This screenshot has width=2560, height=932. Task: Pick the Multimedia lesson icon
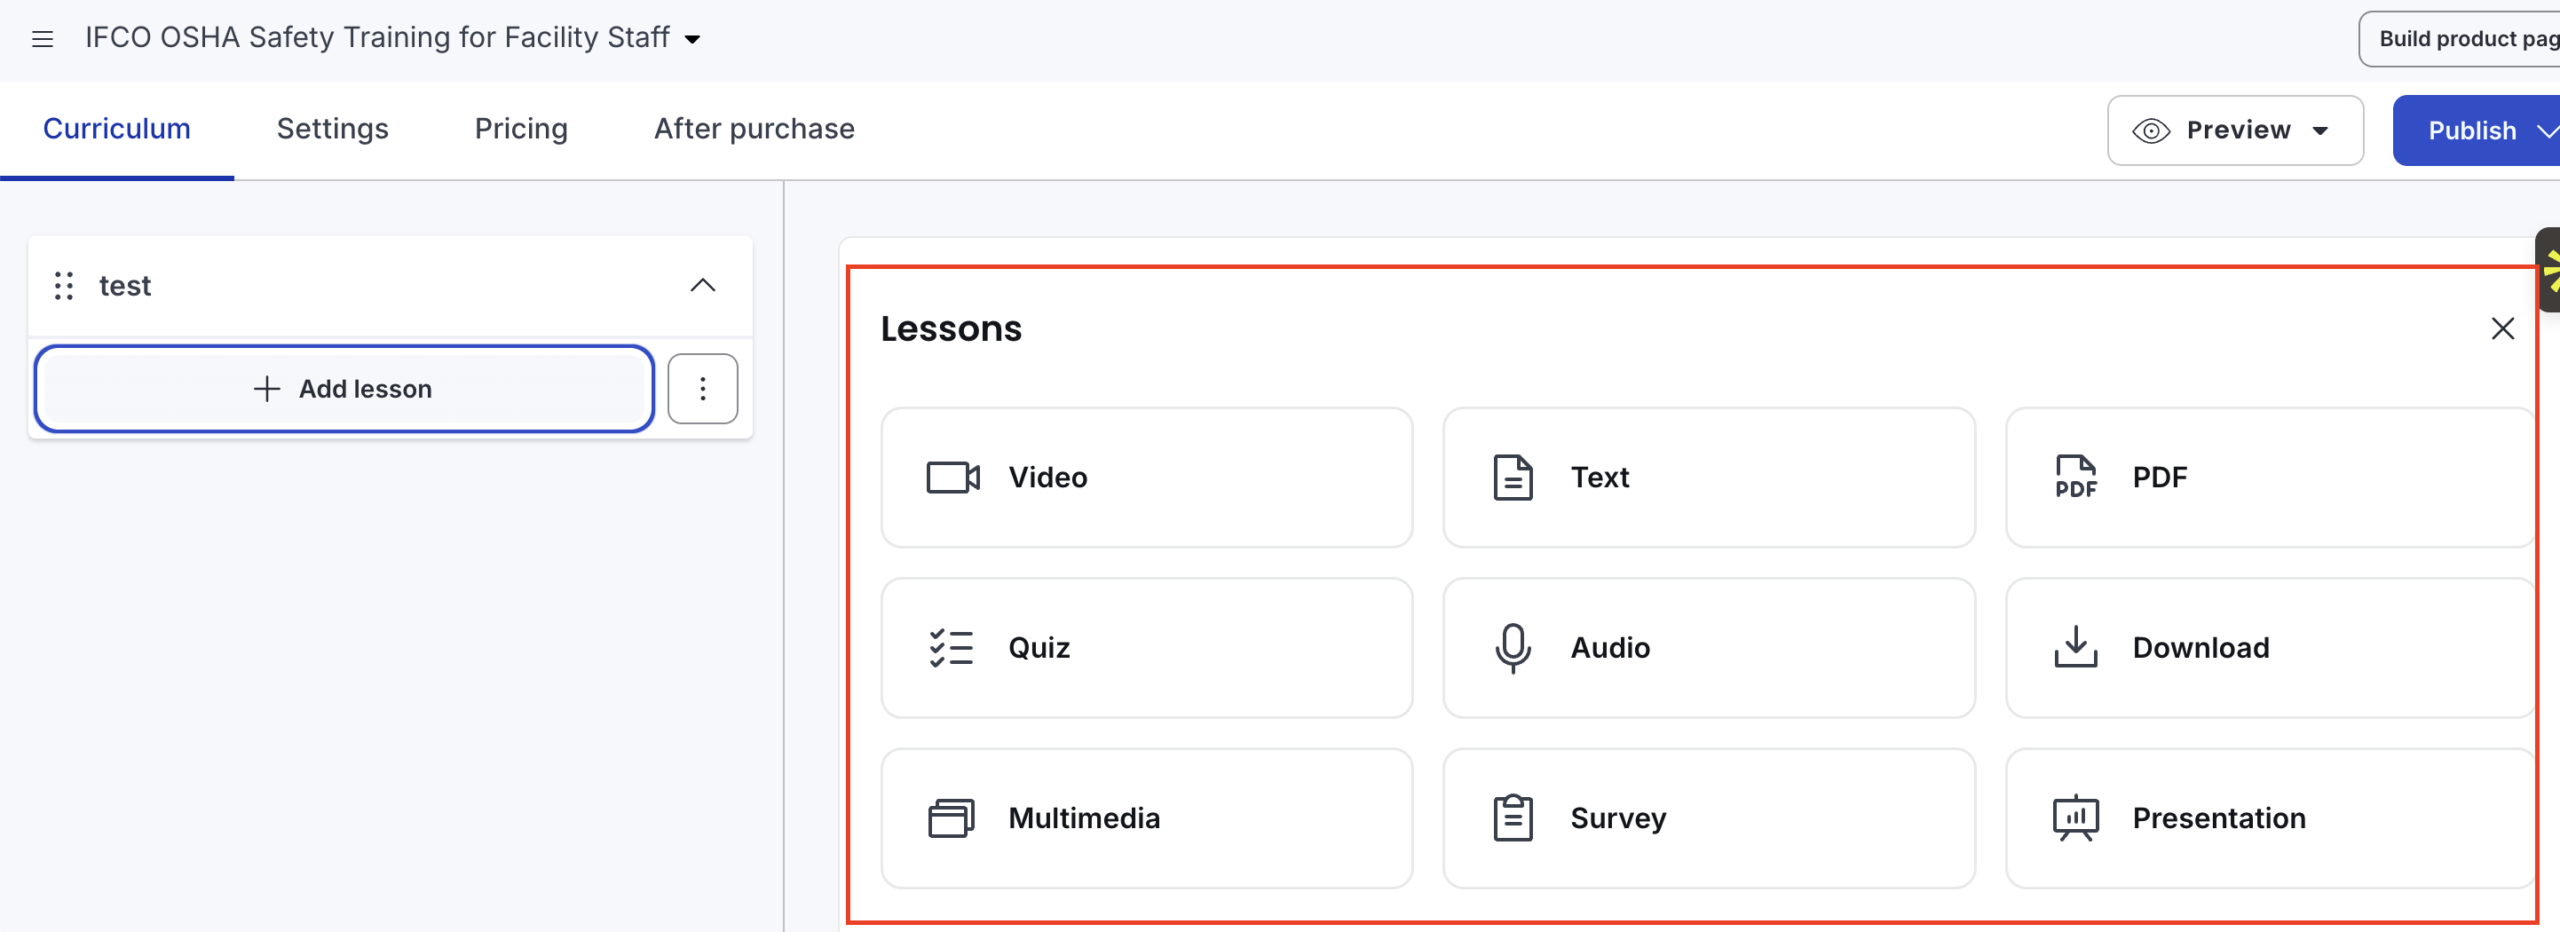click(x=951, y=818)
